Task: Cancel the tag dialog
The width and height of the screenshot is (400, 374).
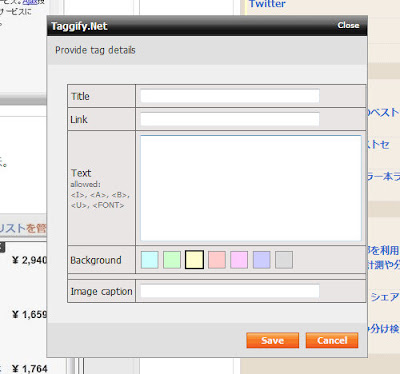Action: click(x=332, y=340)
